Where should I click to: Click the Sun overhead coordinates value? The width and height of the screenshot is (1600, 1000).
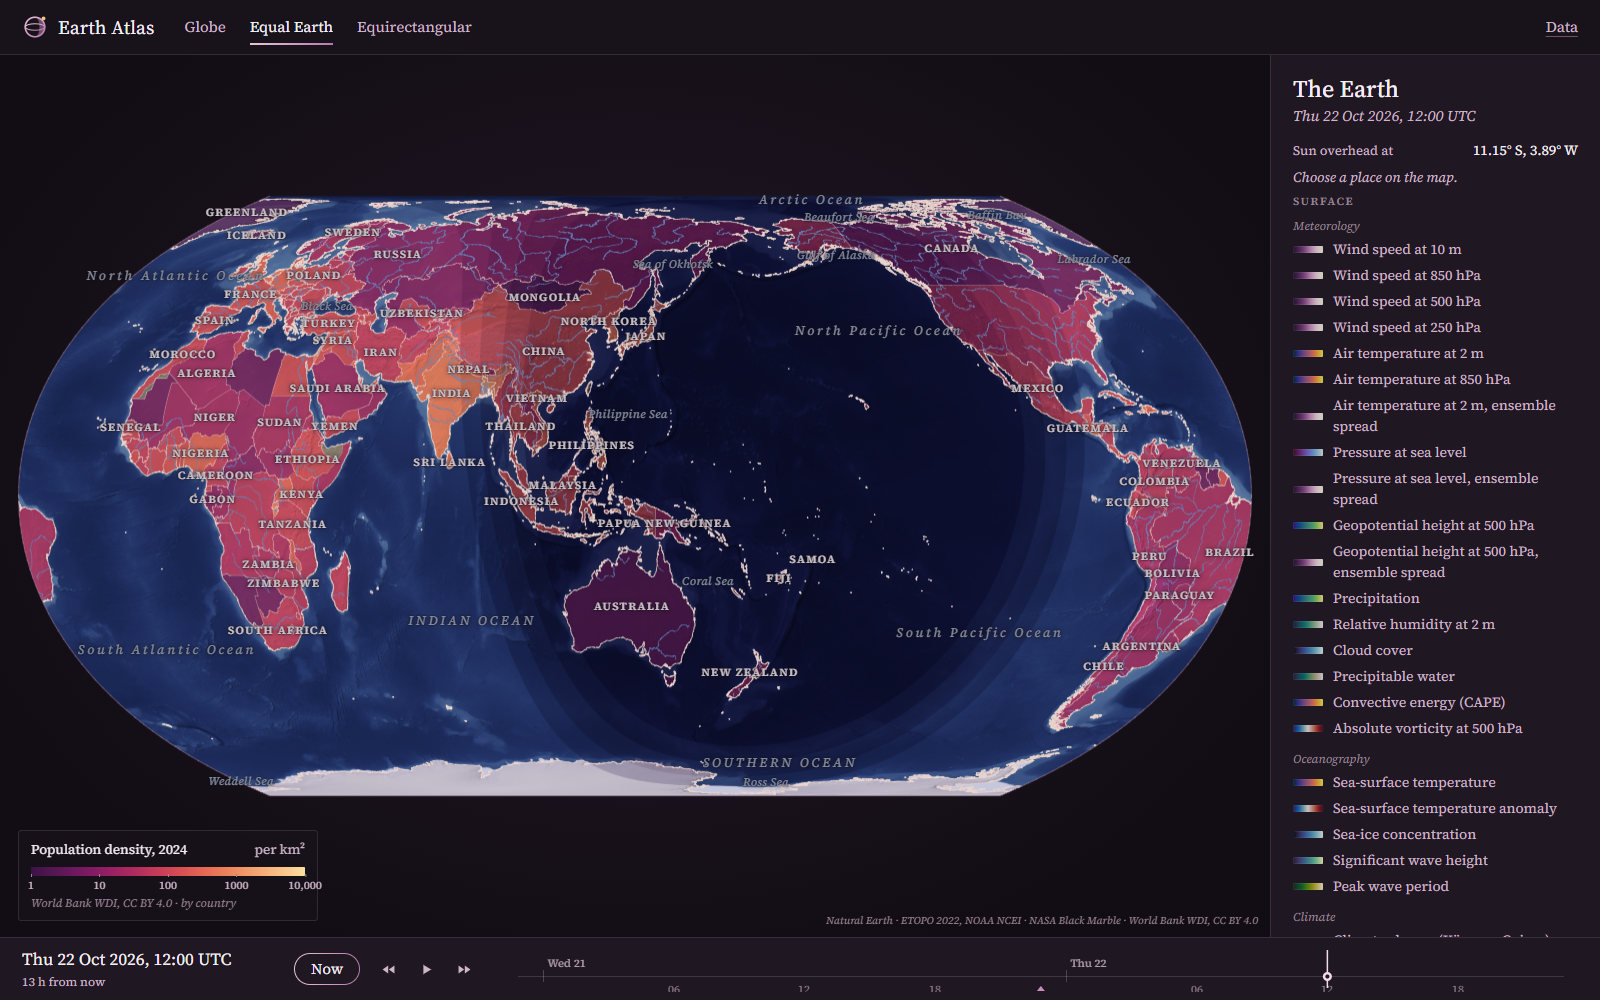[x=1525, y=151]
